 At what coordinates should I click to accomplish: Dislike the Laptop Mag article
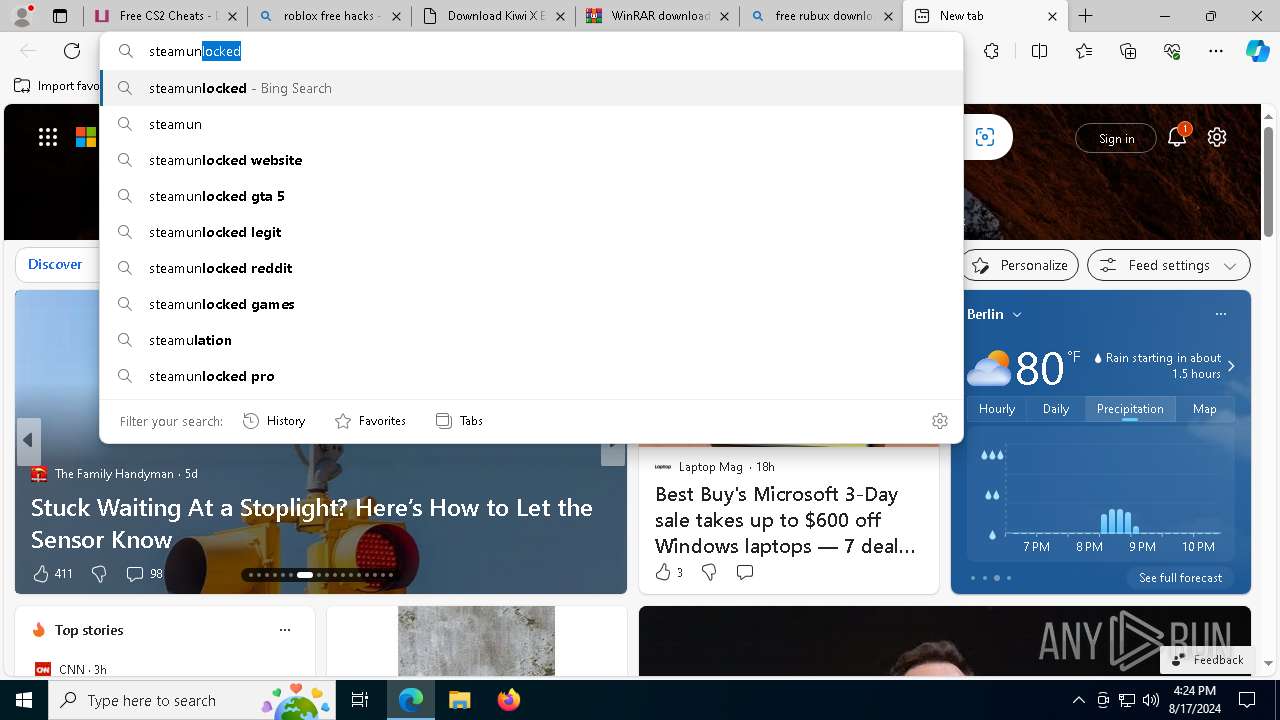click(709, 572)
